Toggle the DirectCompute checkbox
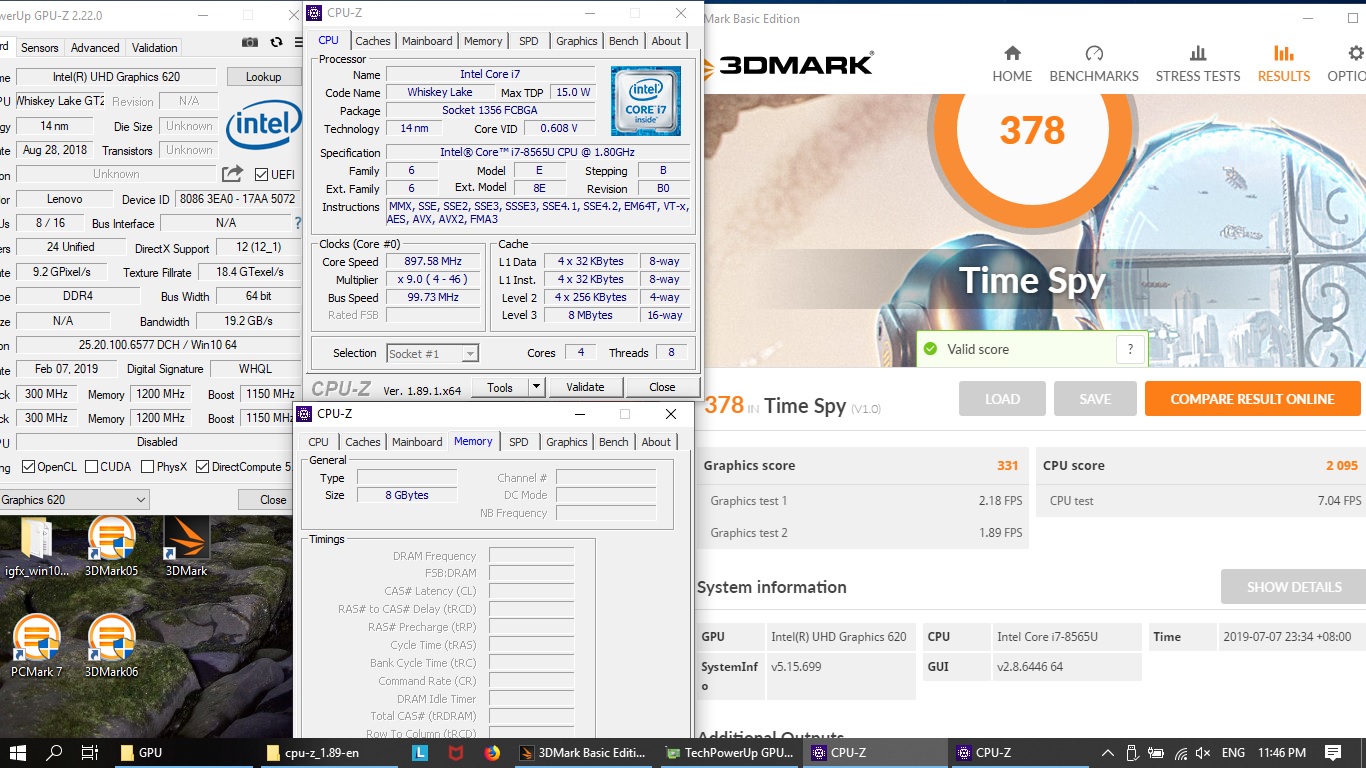The image size is (1366, 768). (x=203, y=467)
